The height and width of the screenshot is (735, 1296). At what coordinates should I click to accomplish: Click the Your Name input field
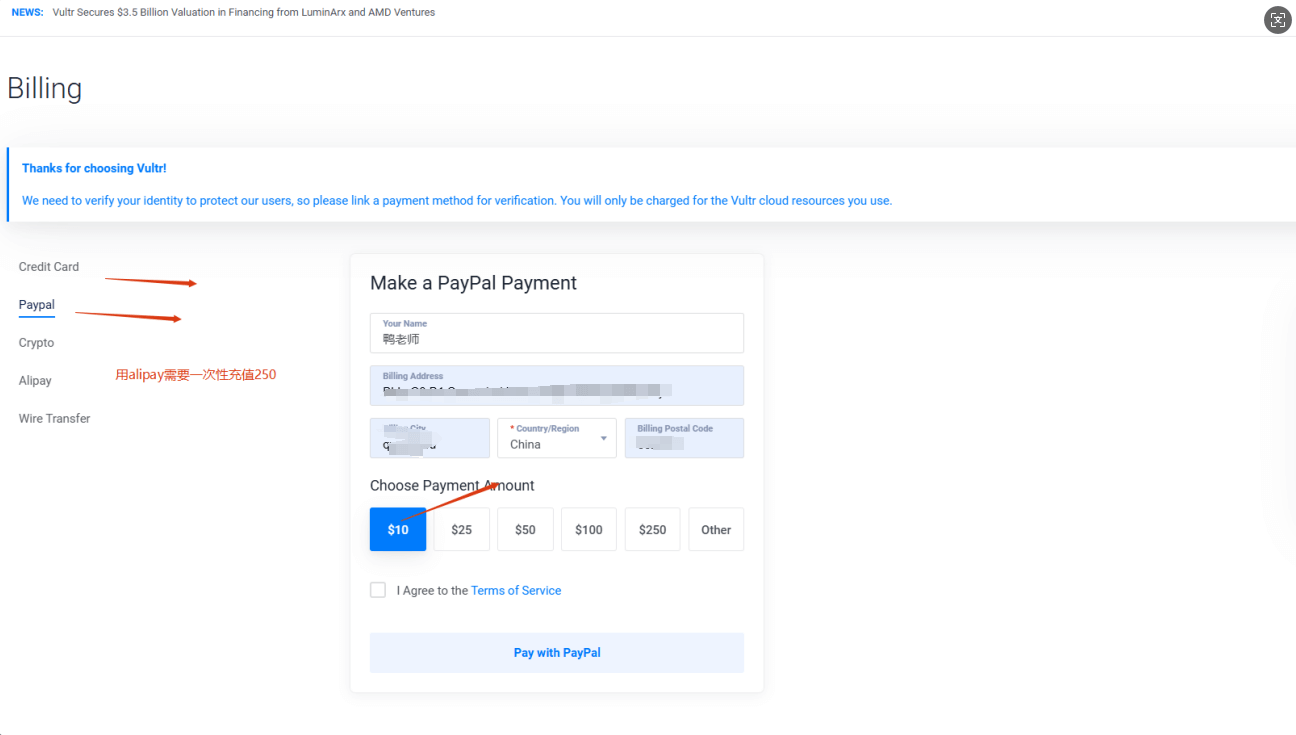click(x=557, y=333)
